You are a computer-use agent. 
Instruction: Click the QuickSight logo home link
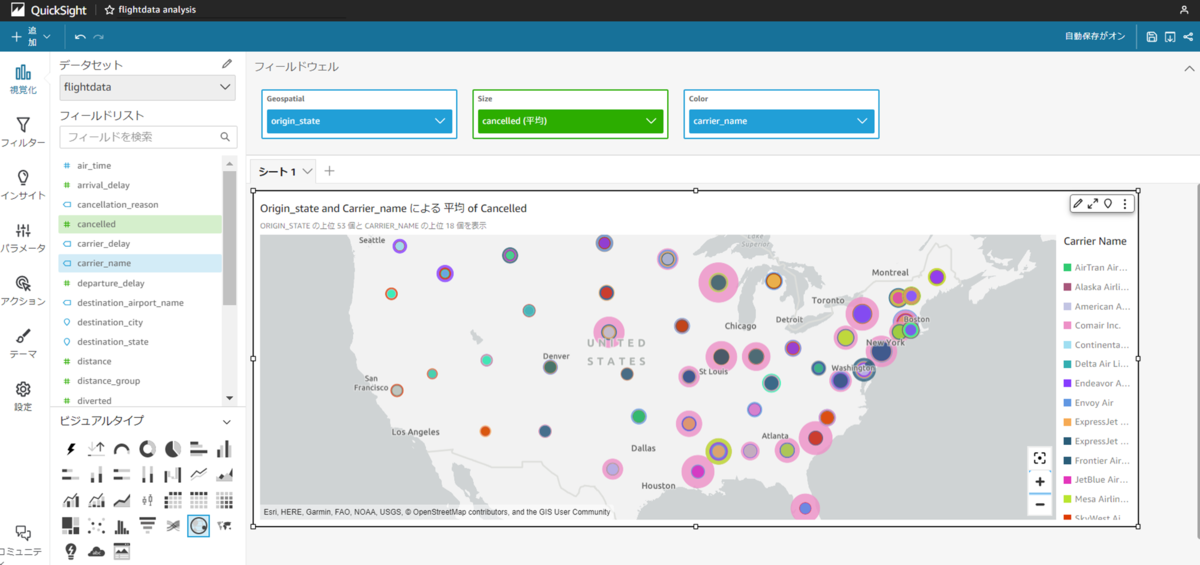coord(49,10)
